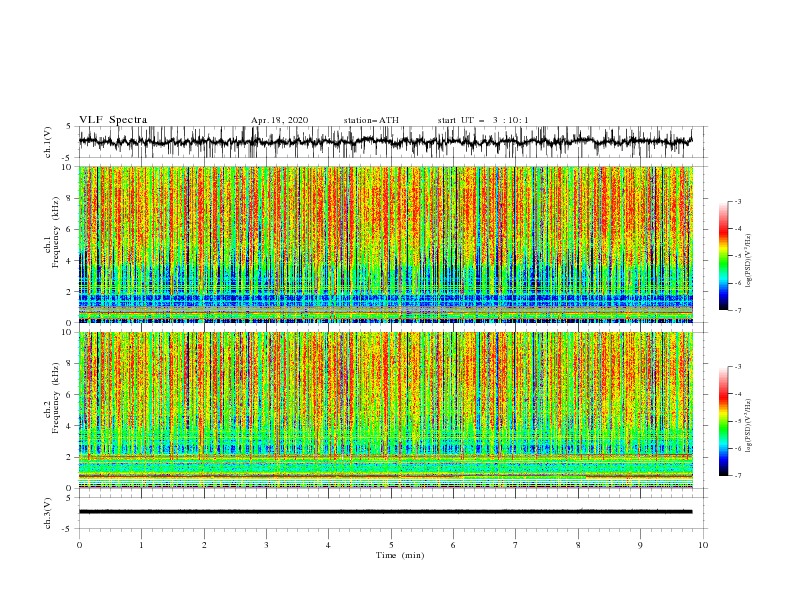
Task: Click the ch.3 voltage waveform trace
Action: pyautogui.click(x=386, y=512)
